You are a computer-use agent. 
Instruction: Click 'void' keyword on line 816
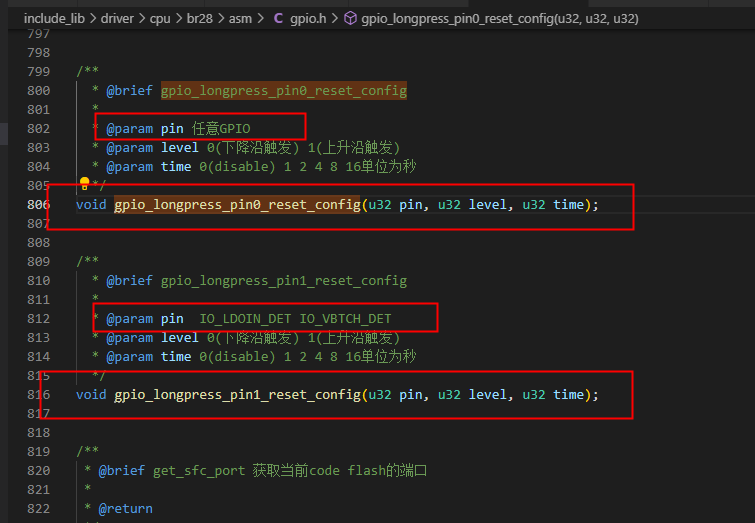pyautogui.click(x=91, y=395)
